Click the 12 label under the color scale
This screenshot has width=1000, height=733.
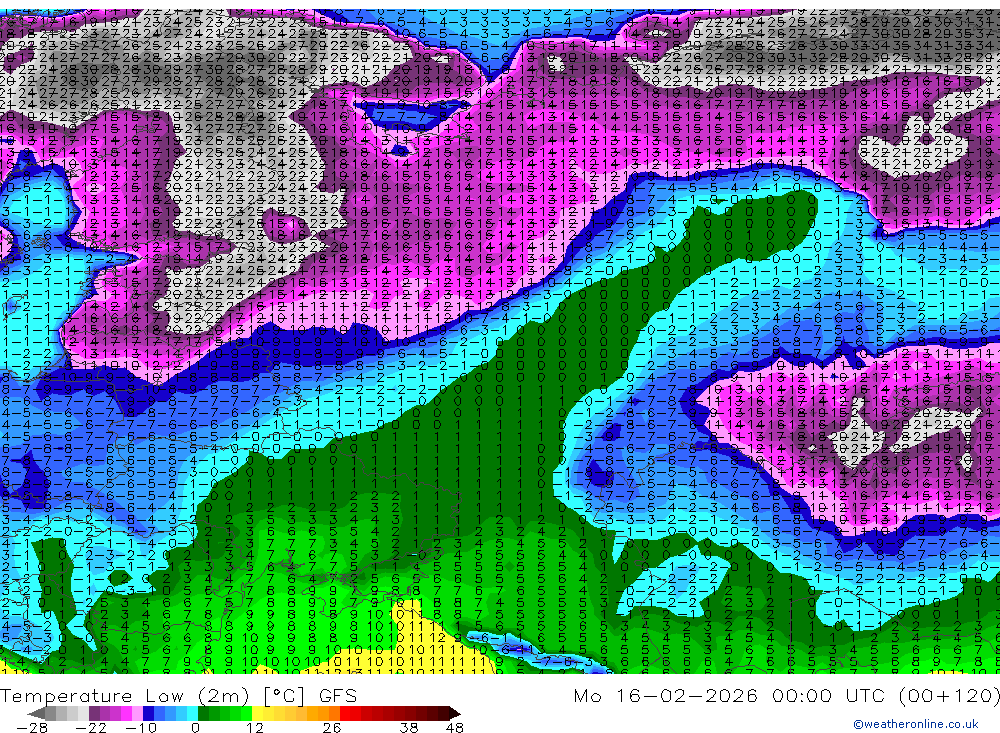[255, 727]
